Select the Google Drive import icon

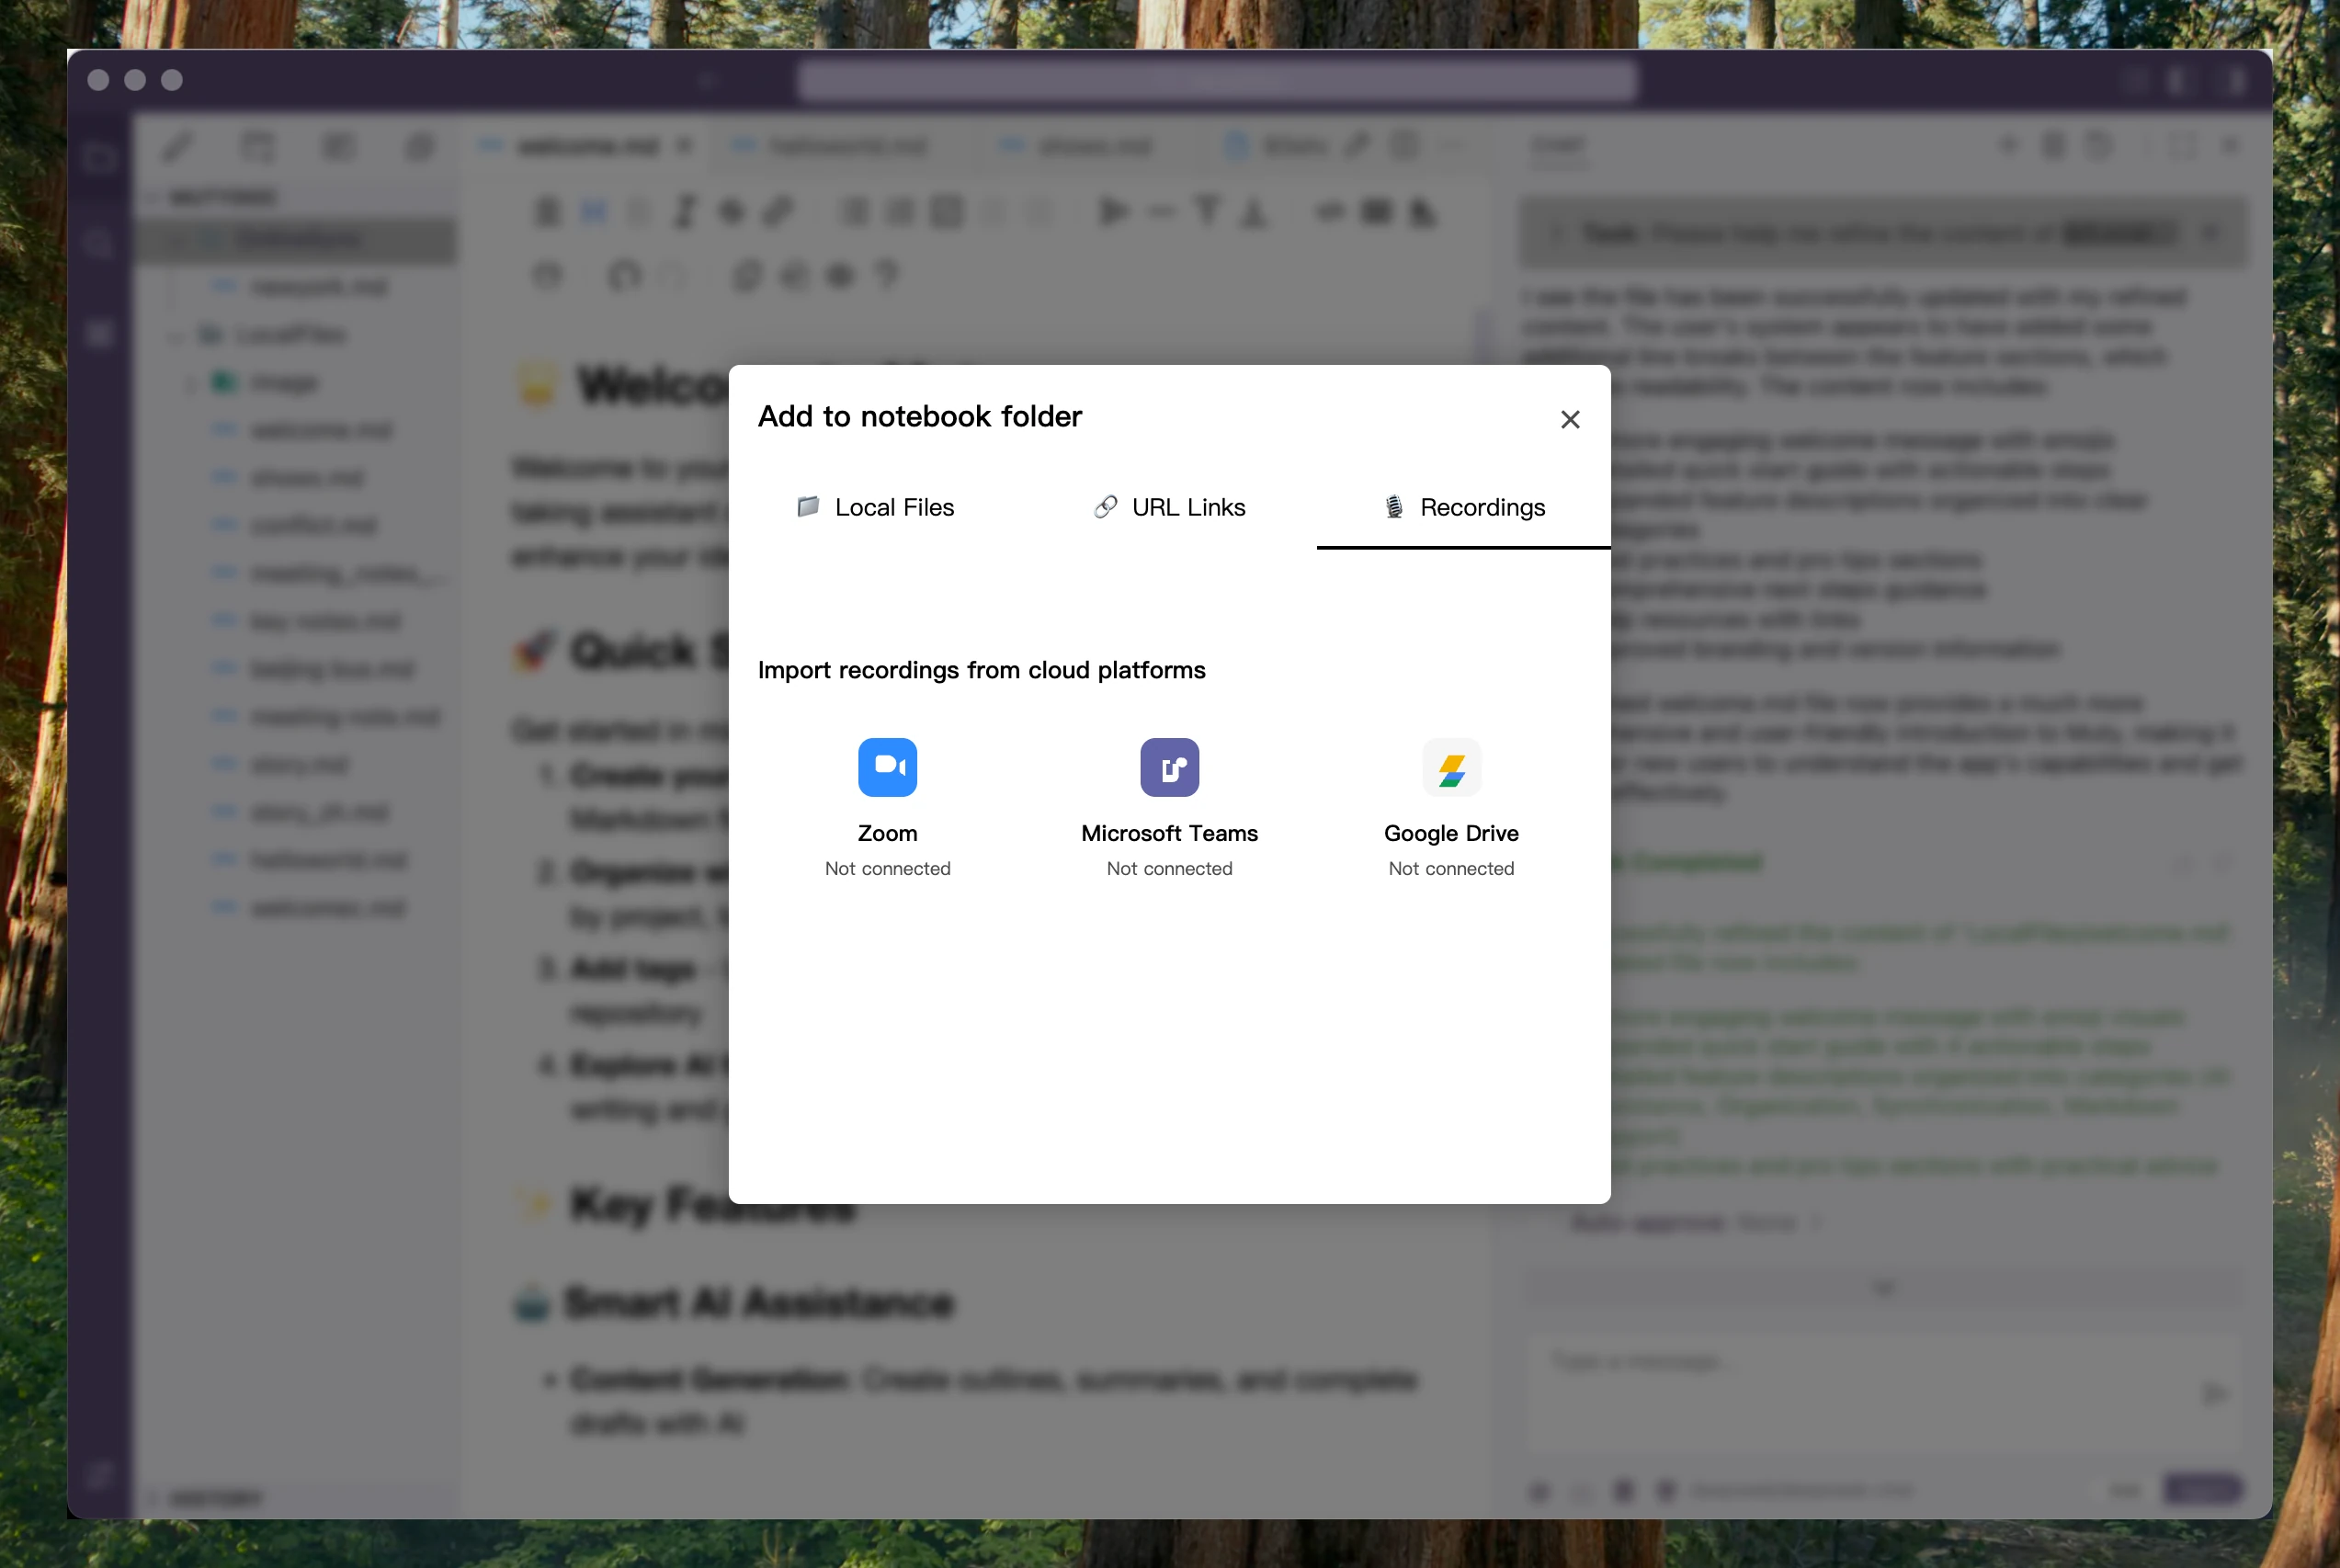point(1451,767)
